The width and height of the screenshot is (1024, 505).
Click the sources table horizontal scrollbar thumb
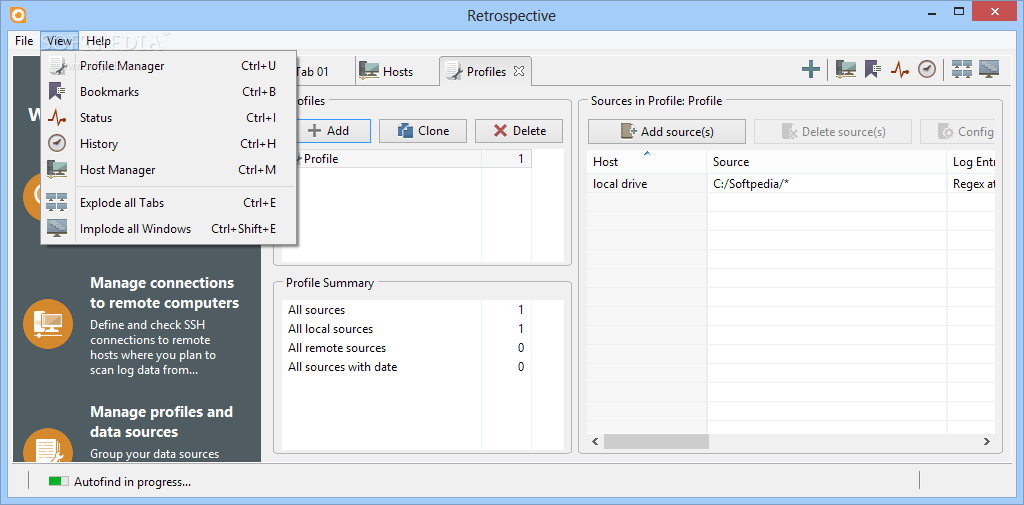pyautogui.click(x=656, y=442)
